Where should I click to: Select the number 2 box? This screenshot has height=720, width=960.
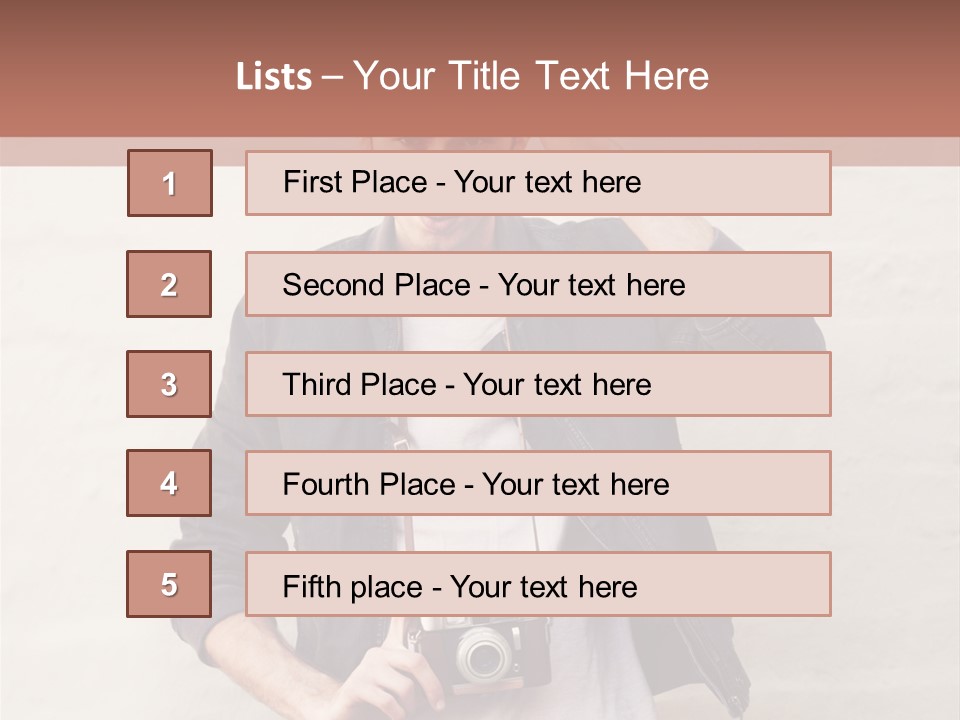point(169,284)
